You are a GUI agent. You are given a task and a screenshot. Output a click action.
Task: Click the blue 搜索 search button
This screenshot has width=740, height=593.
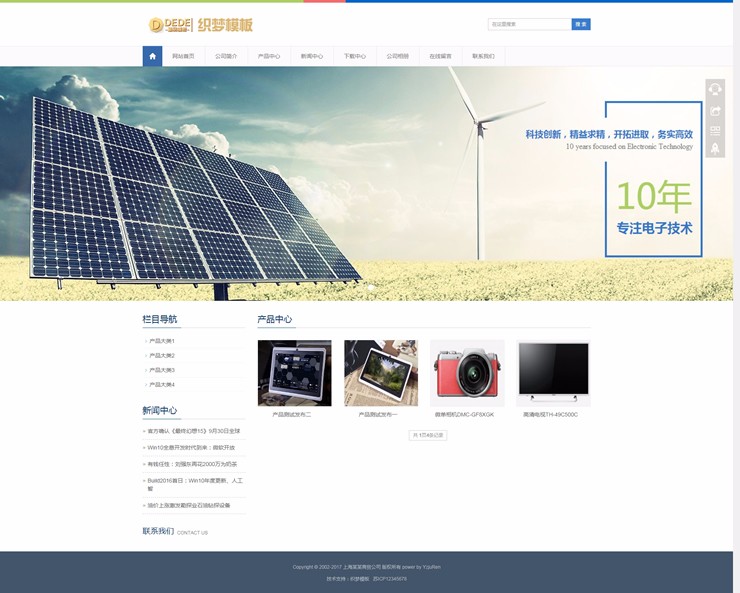[581, 24]
